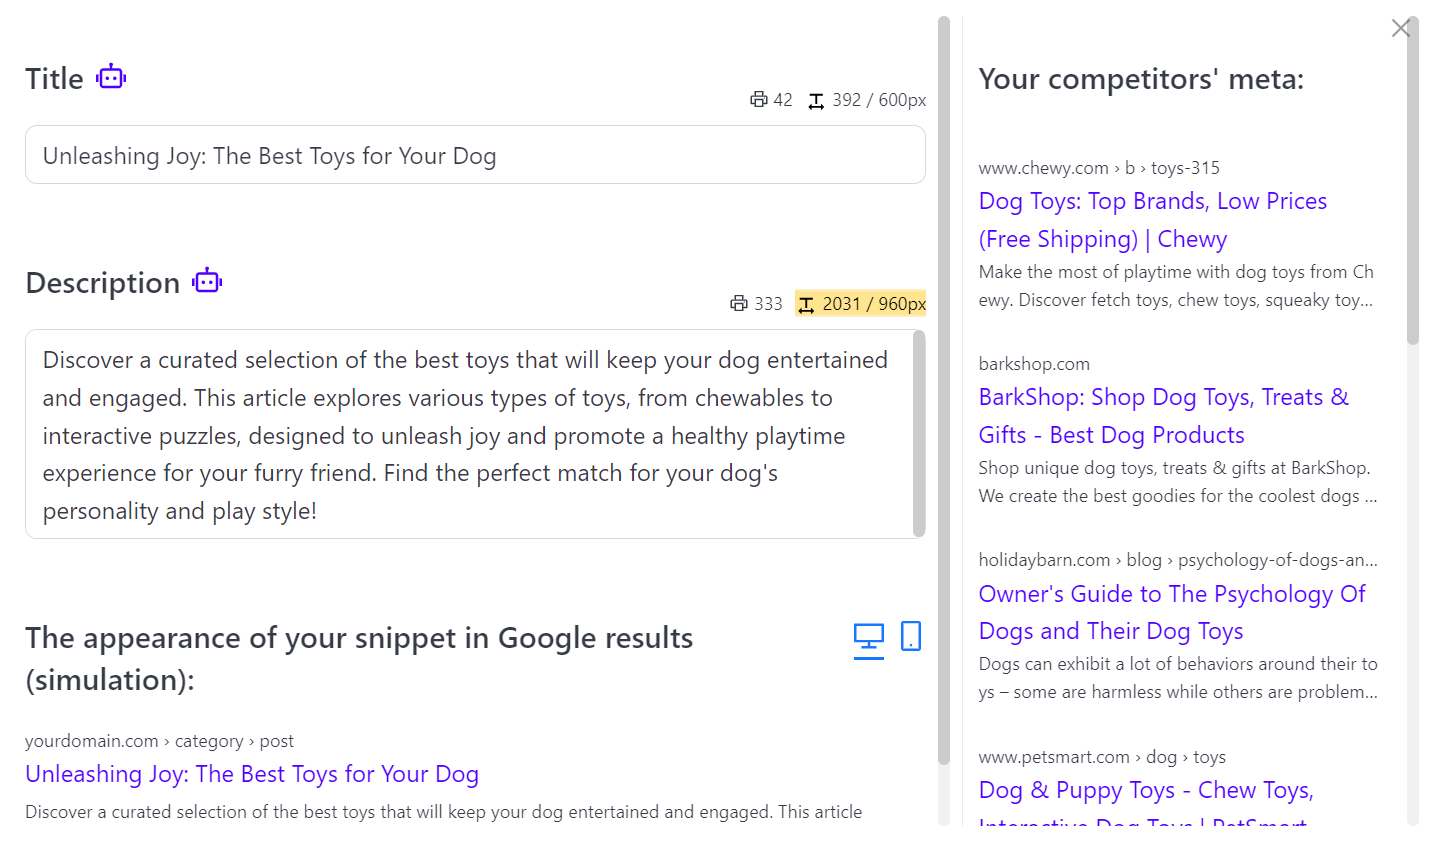Open PetSmart Dog & Puppy Toys link
The width and height of the screenshot is (1436, 859).
click(1145, 791)
